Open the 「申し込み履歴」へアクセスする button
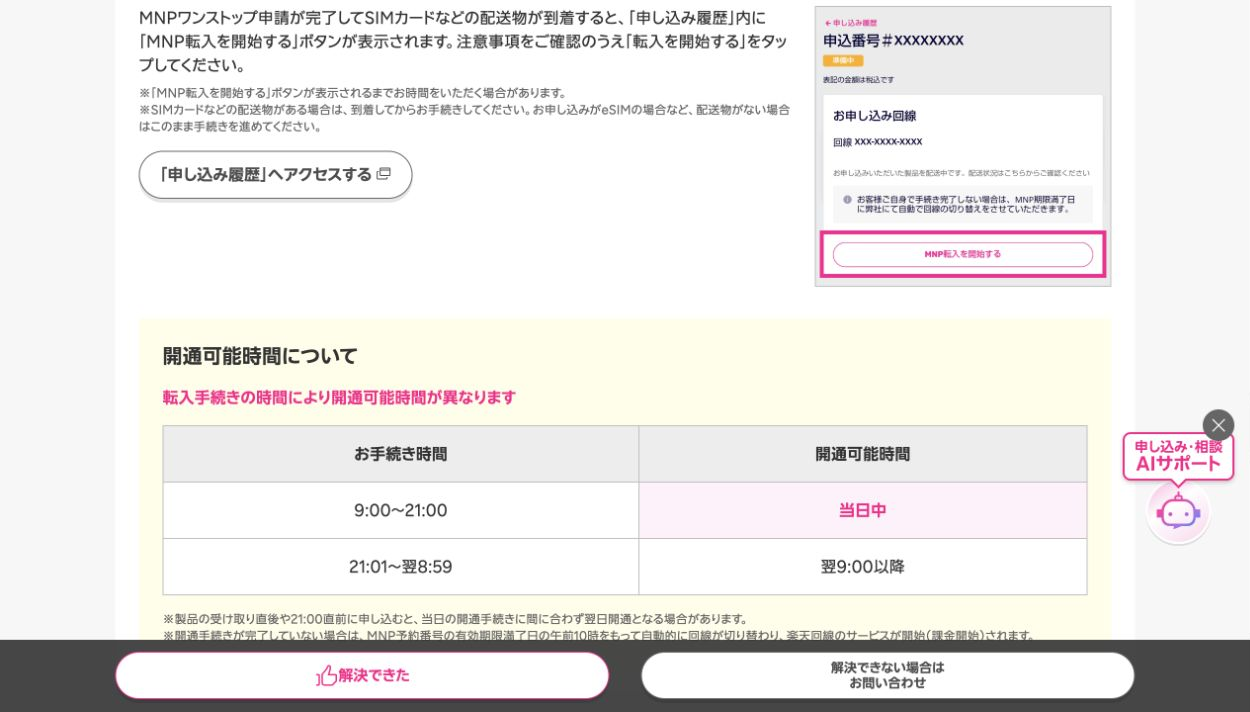Image resolution: width=1250 pixels, height=712 pixels. (275, 175)
